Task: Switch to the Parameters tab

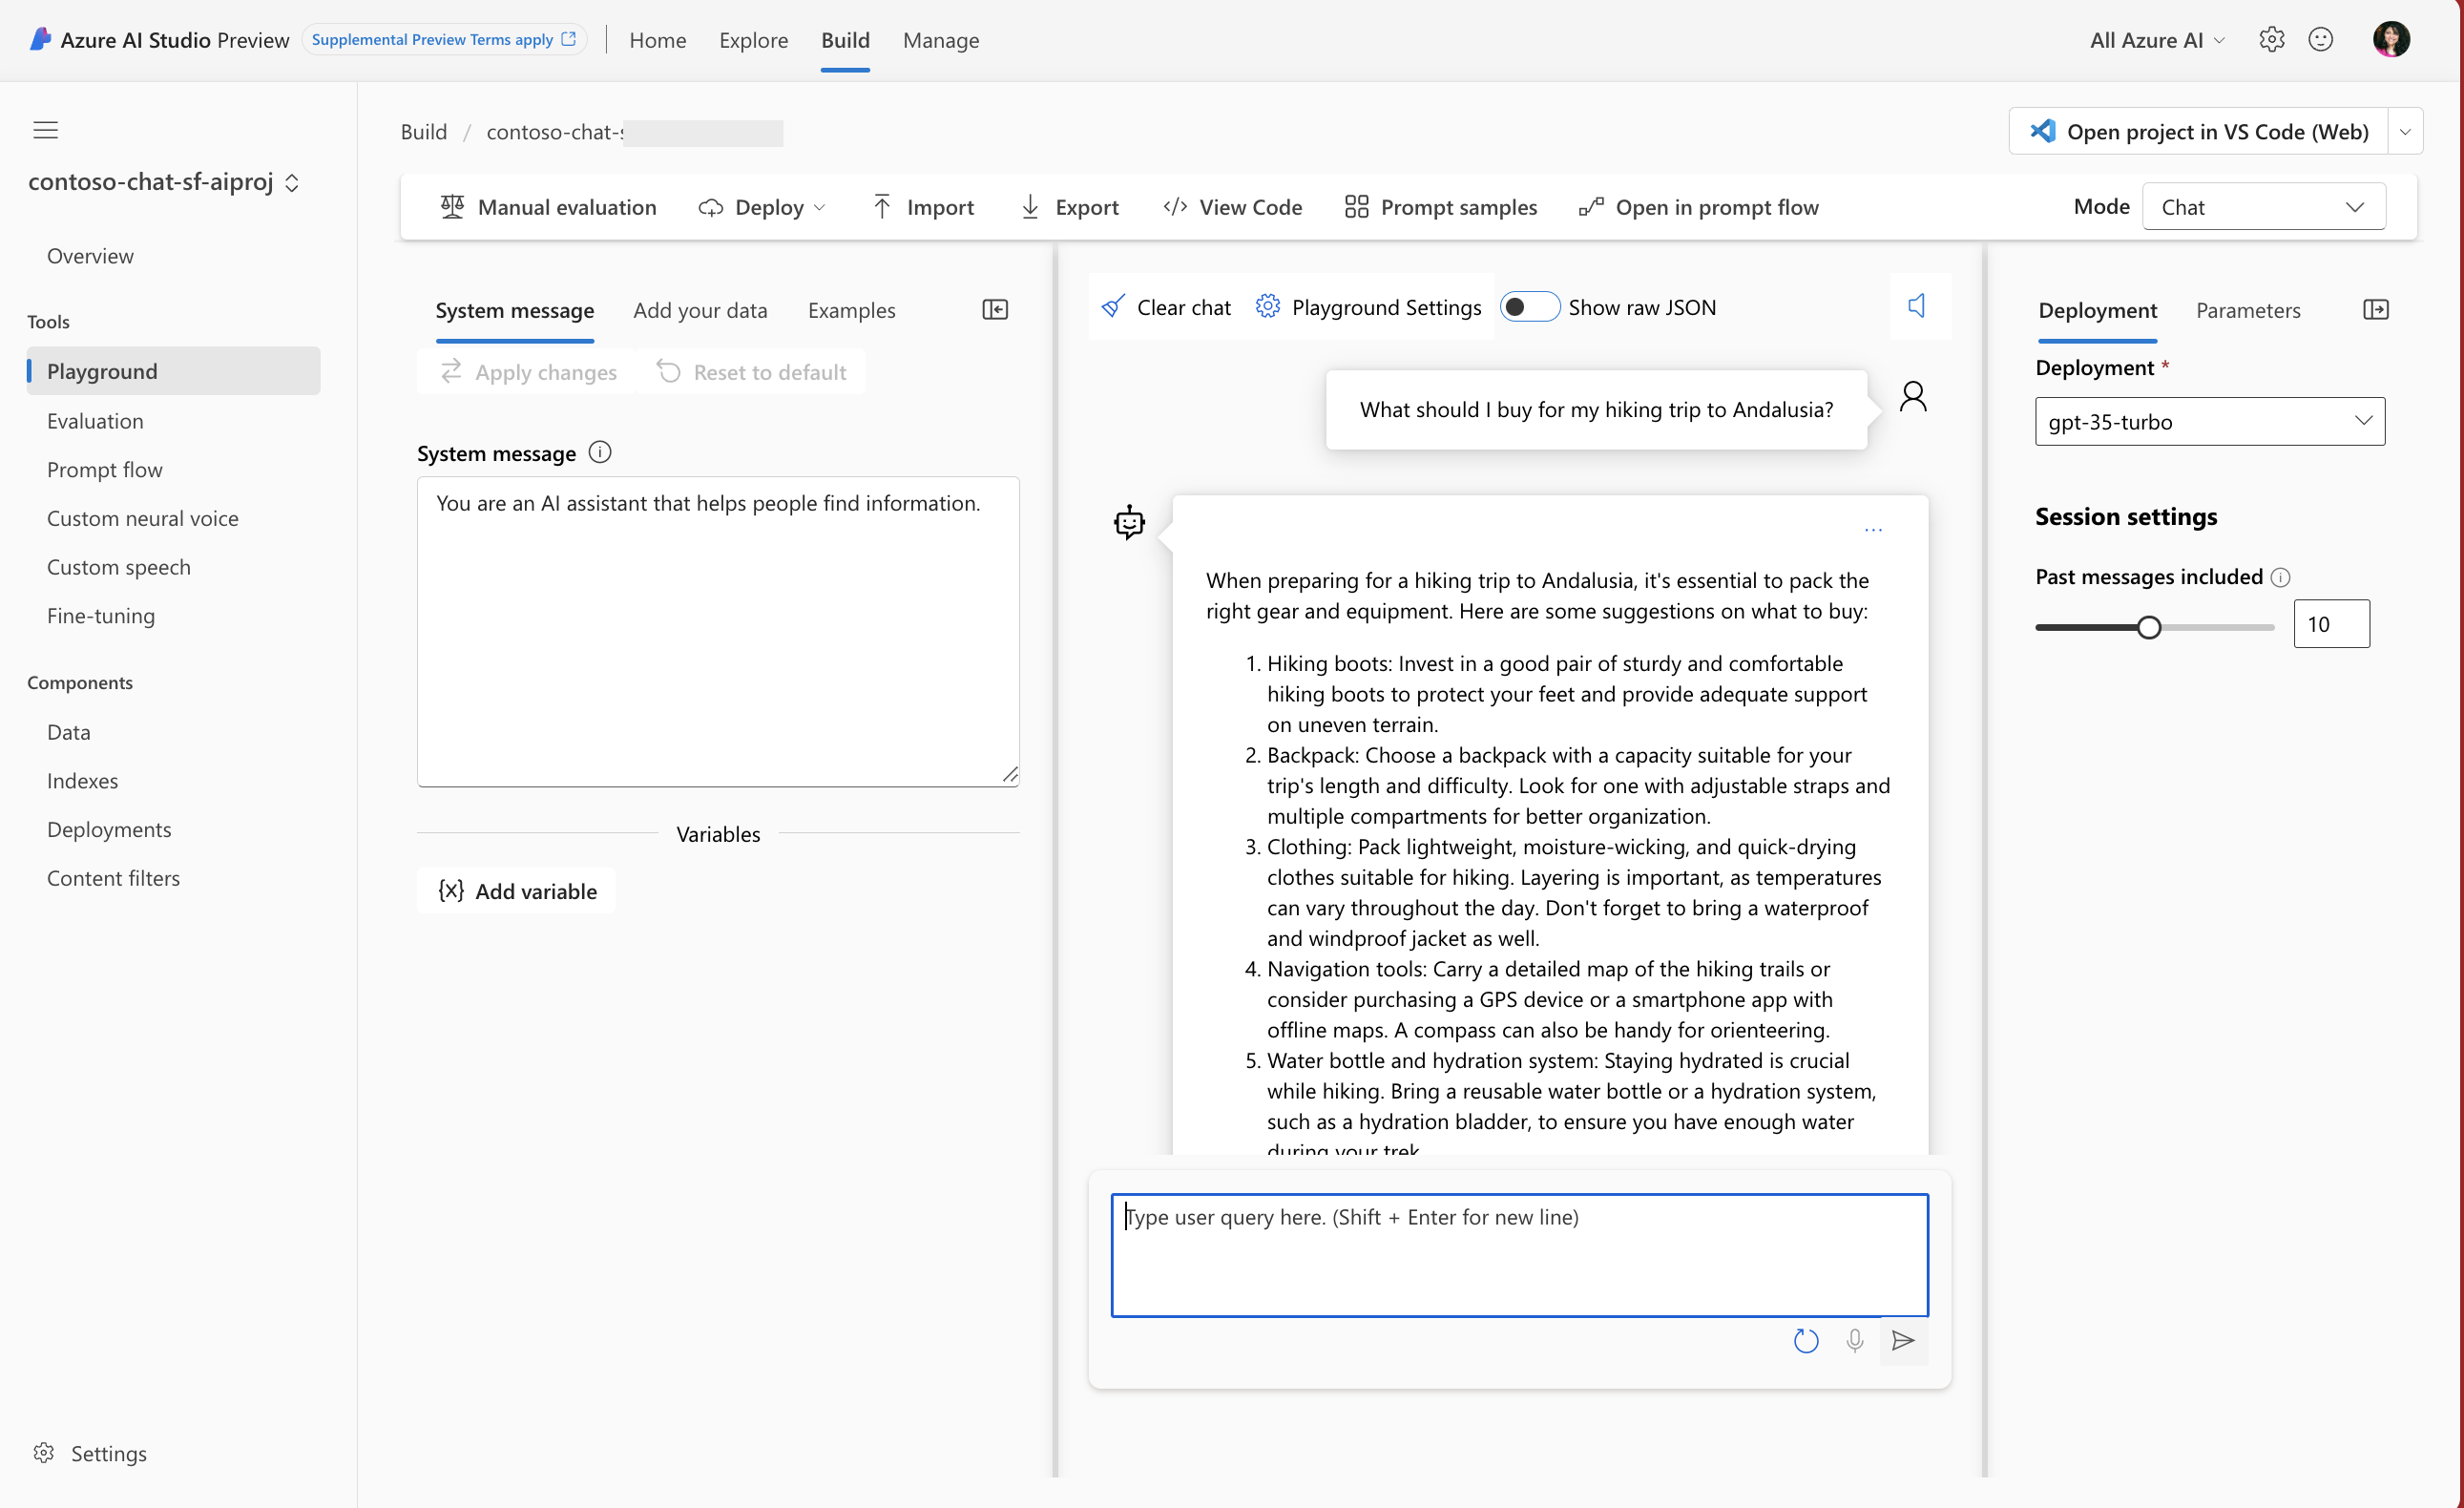Action: point(2247,310)
